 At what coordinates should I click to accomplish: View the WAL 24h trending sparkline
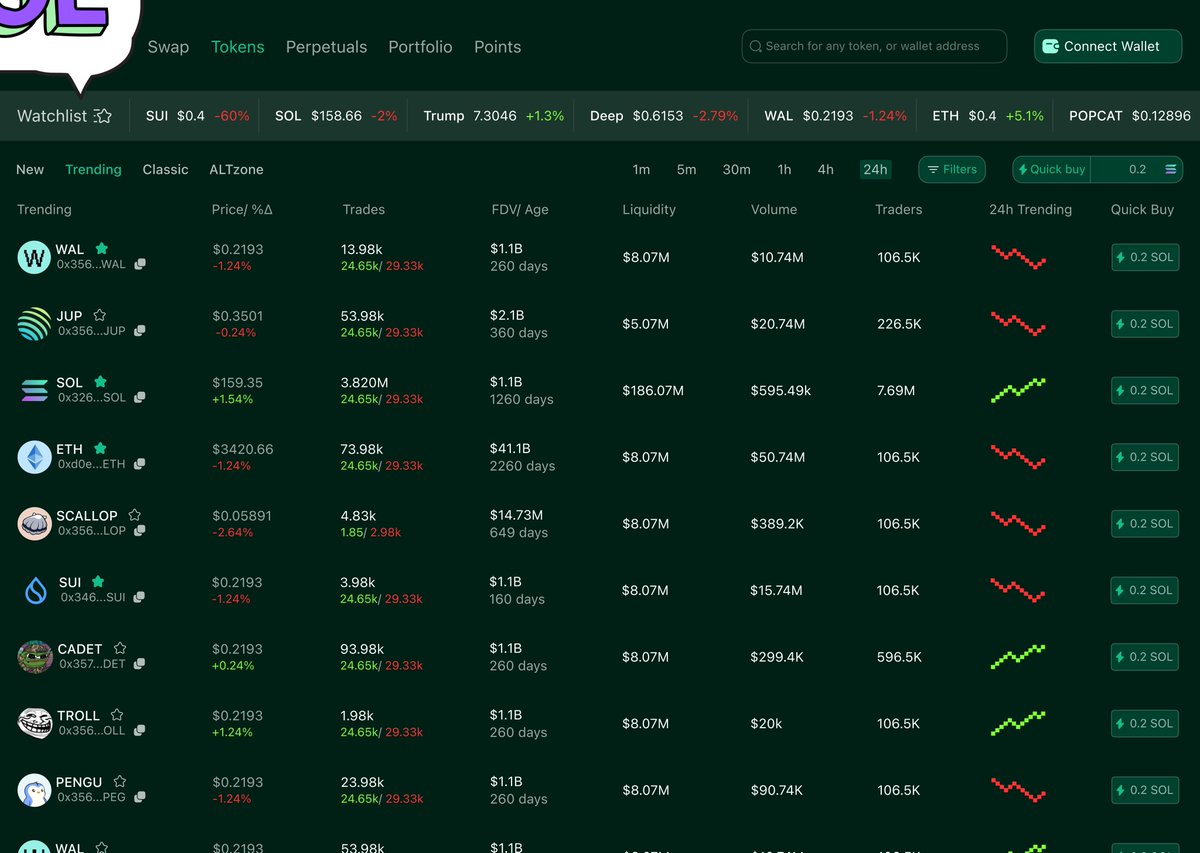[1018, 257]
